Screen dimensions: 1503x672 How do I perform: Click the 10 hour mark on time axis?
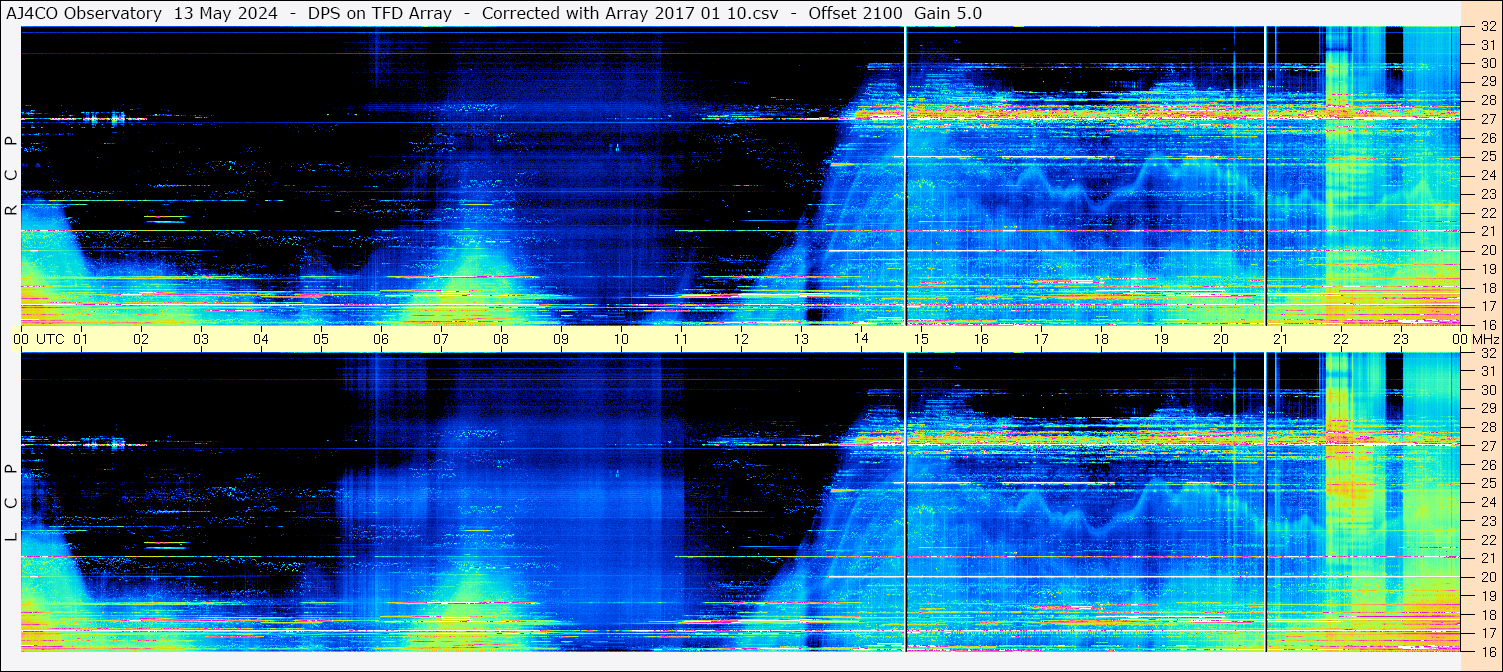click(x=621, y=339)
